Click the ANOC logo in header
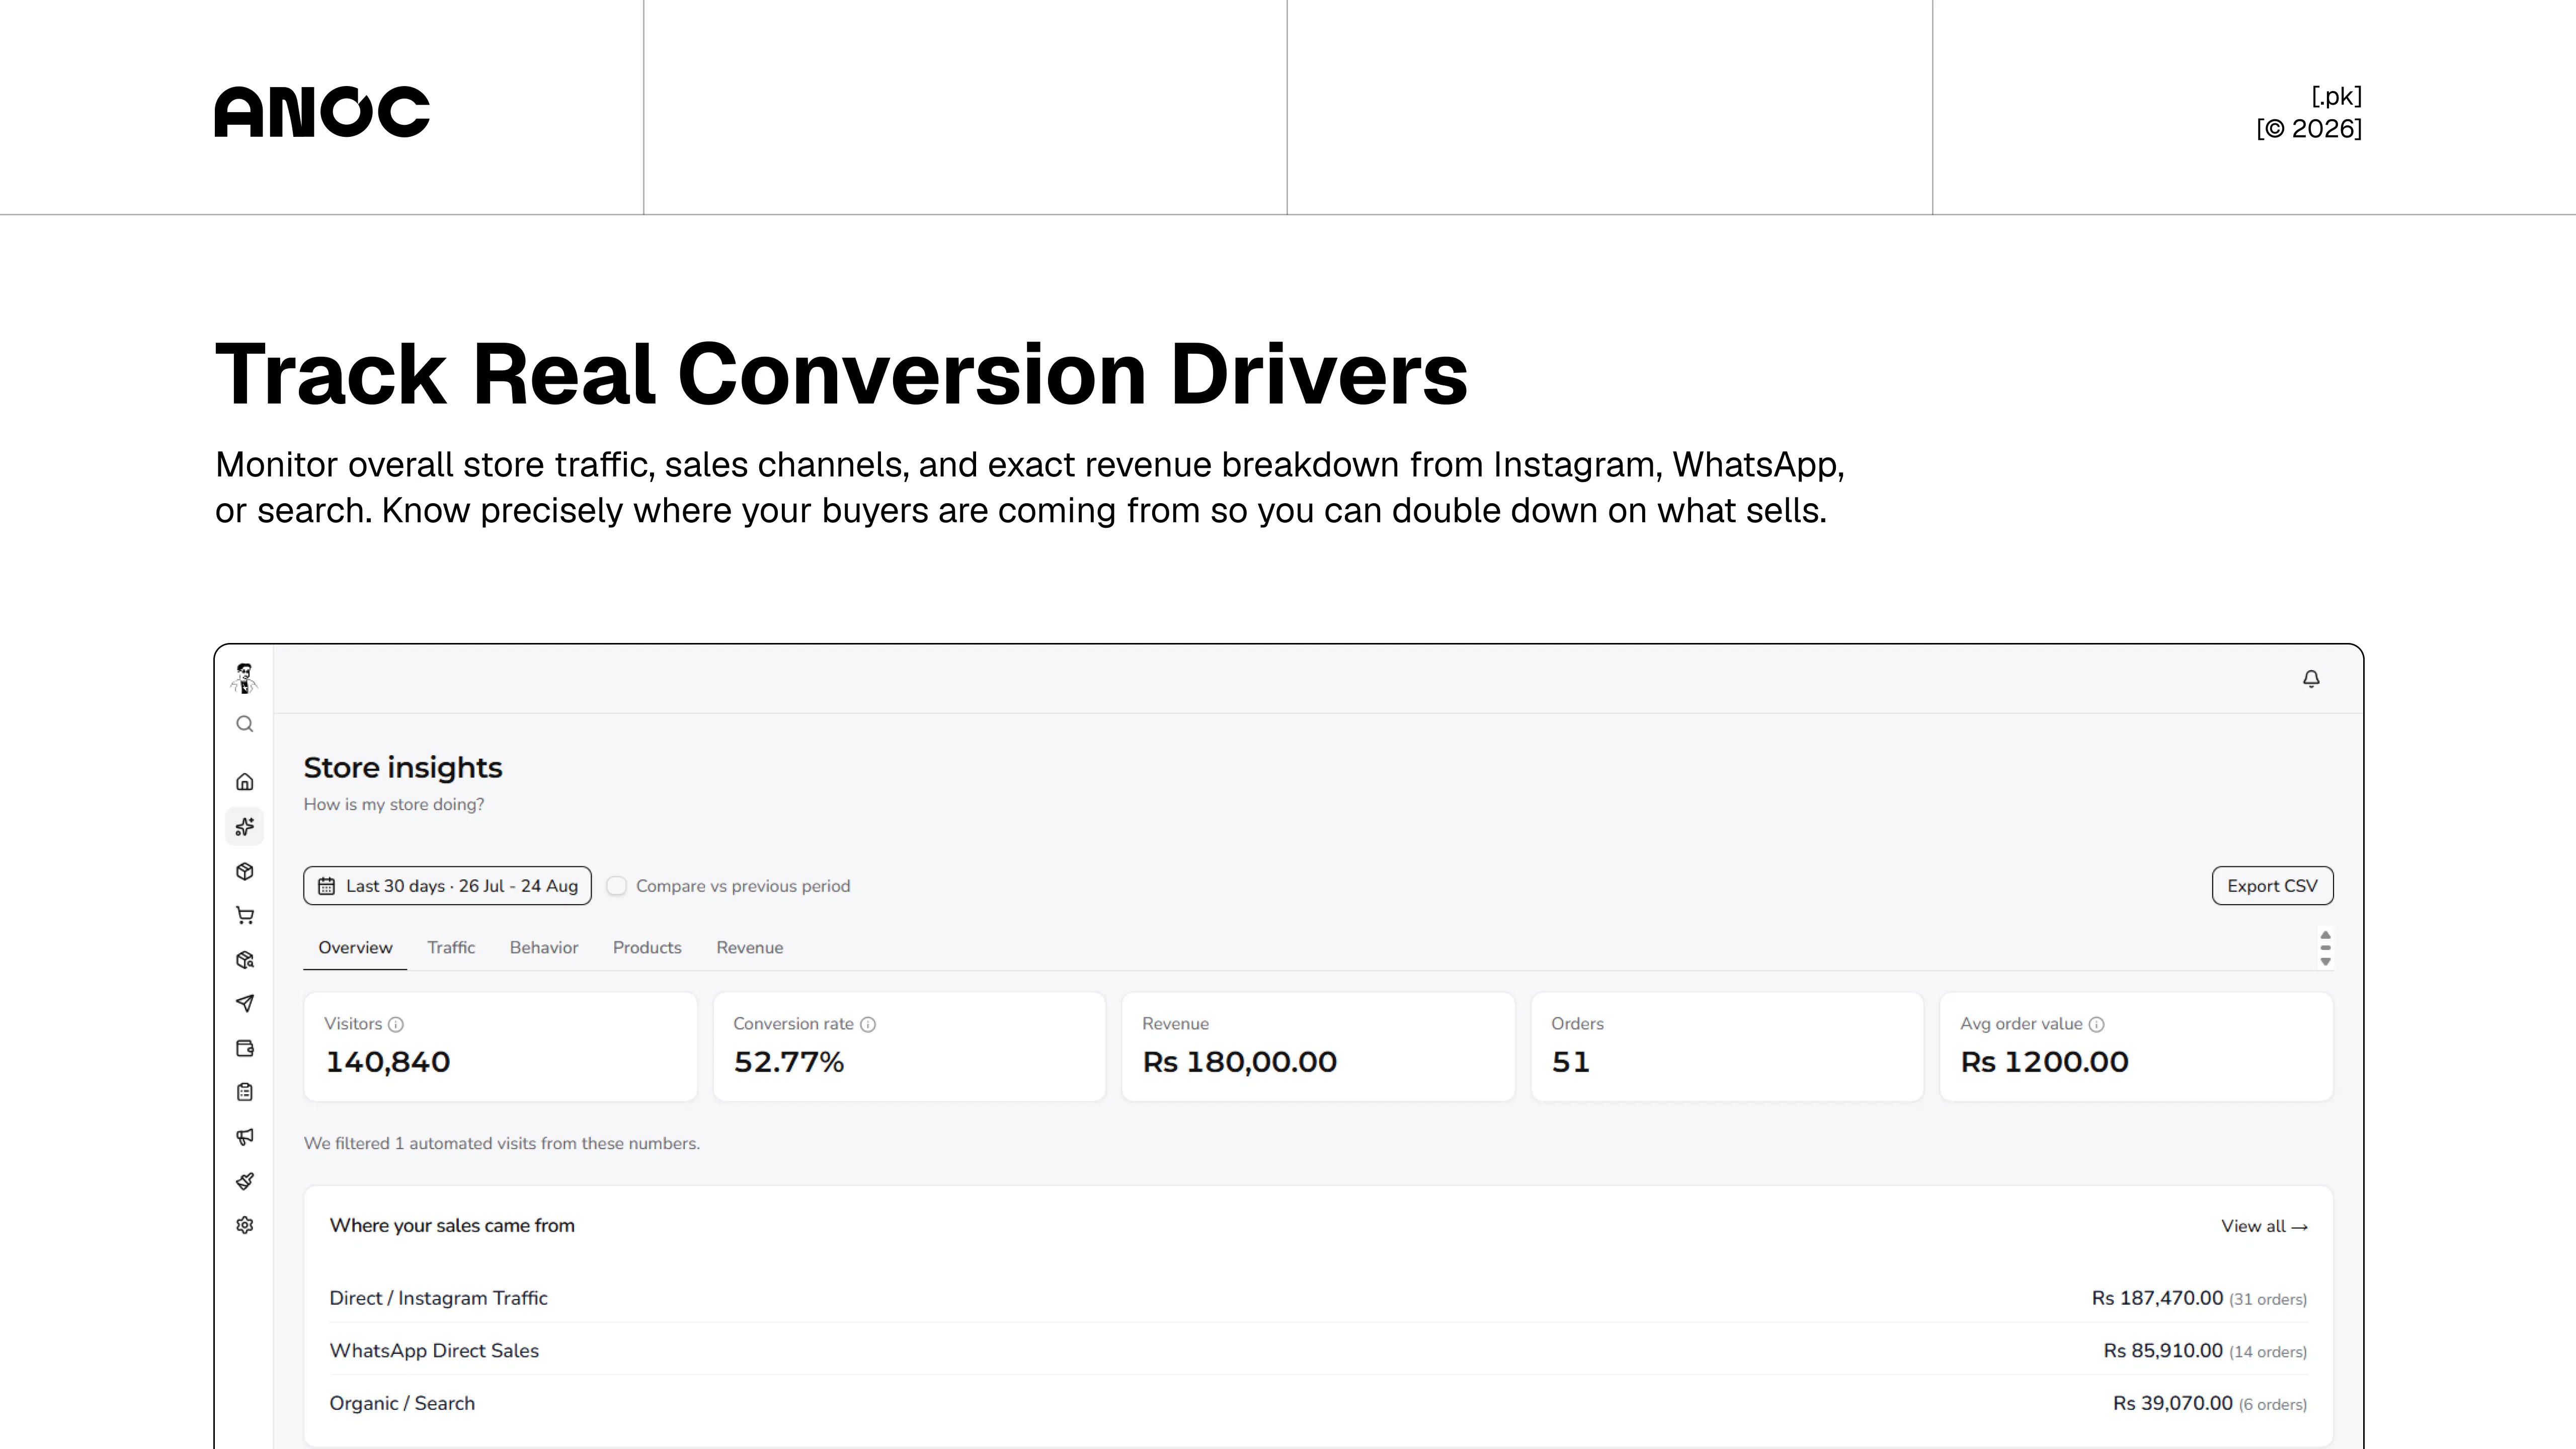2576x1449 pixels. (322, 111)
